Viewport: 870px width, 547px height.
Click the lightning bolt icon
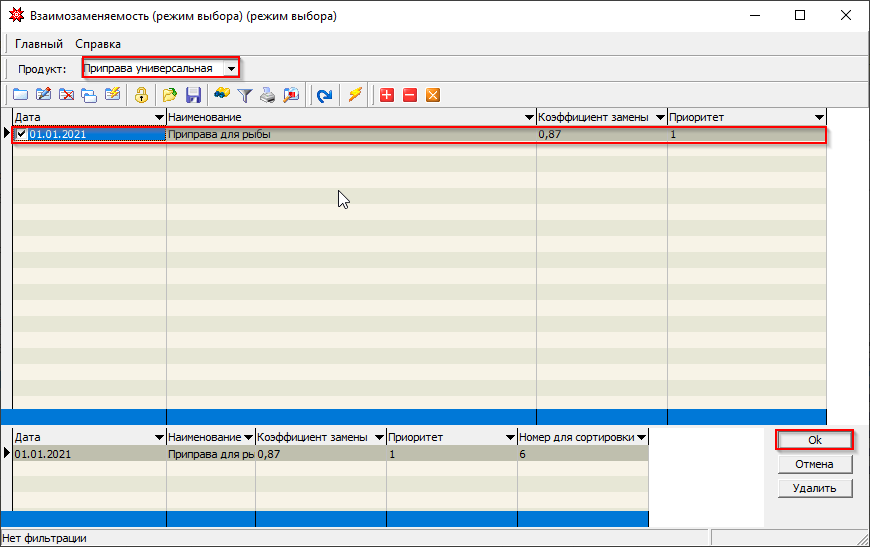tap(354, 95)
